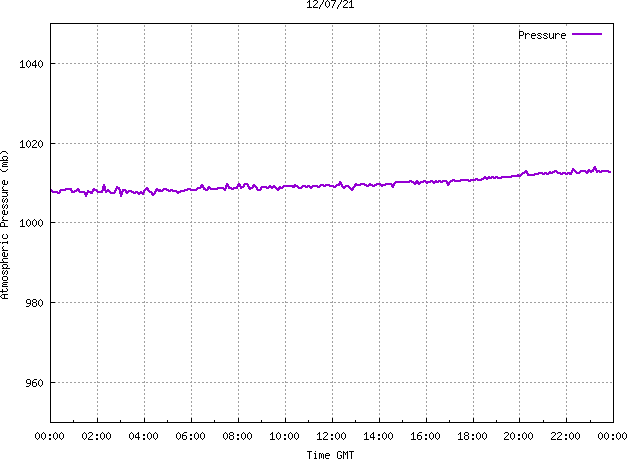Viewport: 627px width, 459px height.
Task: Click the 02:00 time axis label
Action: click(96, 436)
